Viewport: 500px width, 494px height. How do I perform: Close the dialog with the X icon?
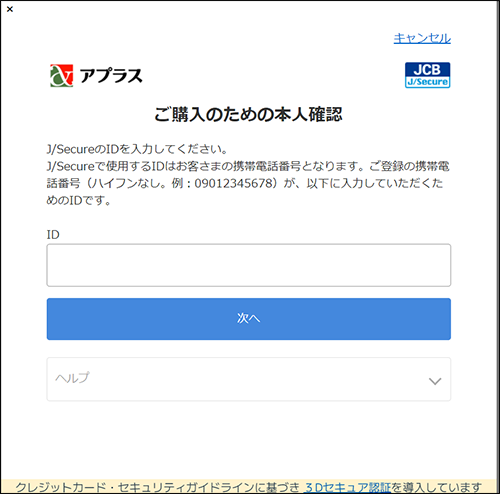[10, 9]
